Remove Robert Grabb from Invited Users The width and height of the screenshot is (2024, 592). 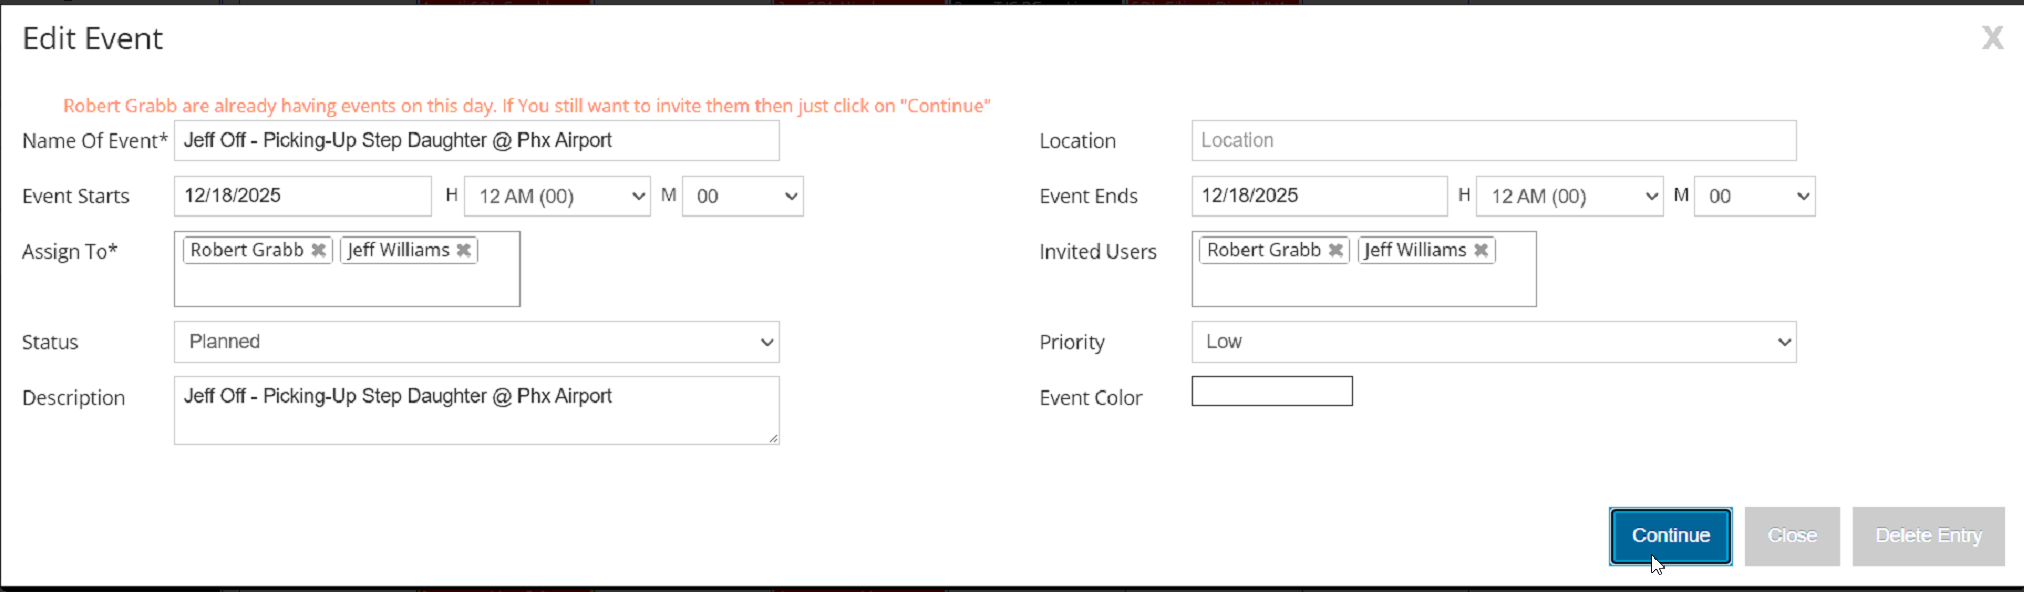(1335, 250)
